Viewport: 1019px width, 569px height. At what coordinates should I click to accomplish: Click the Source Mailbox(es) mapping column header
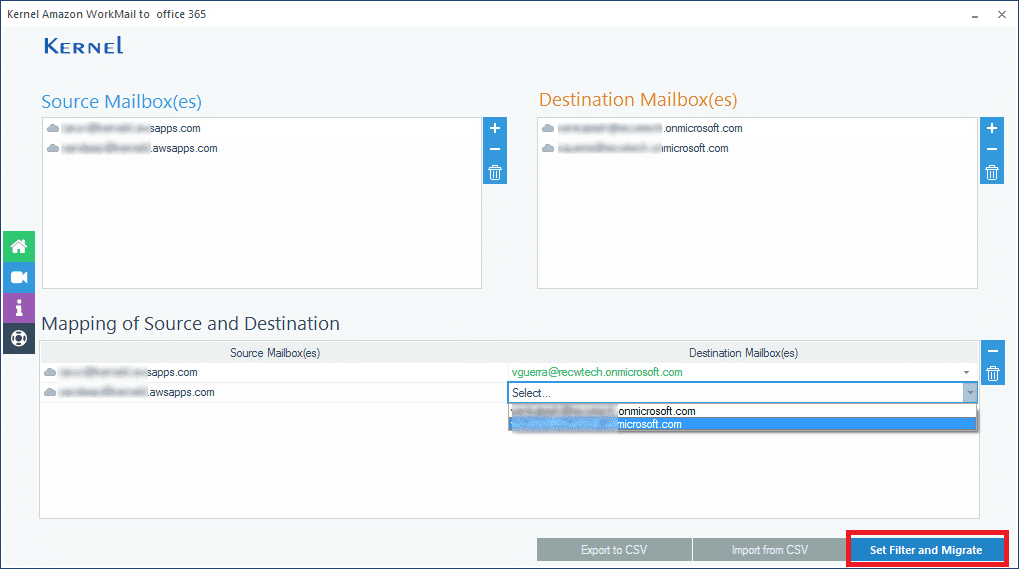tap(275, 353)
